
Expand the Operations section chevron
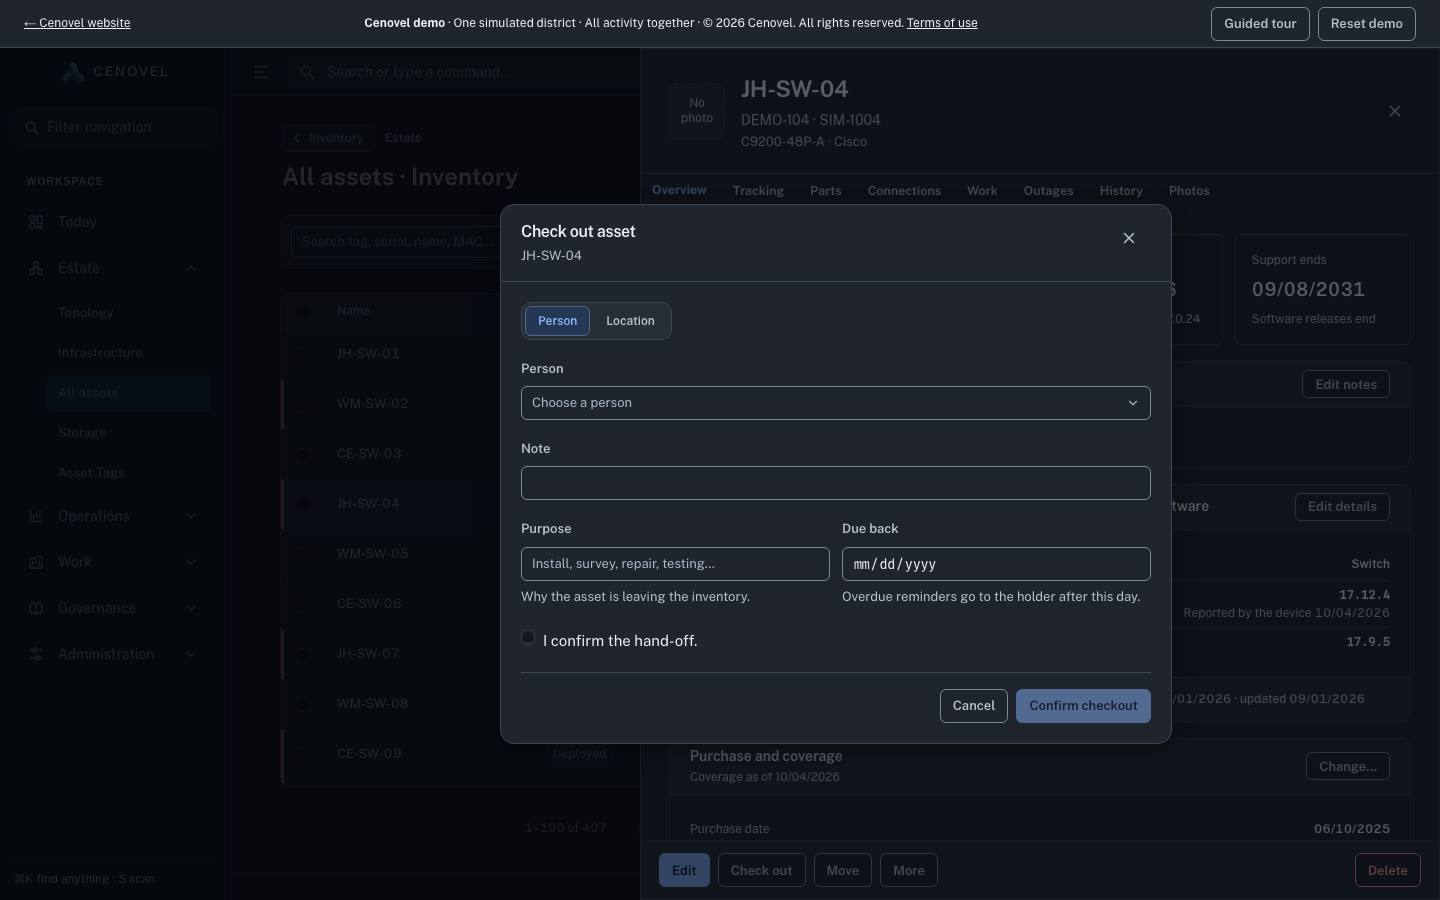point(191,516)
